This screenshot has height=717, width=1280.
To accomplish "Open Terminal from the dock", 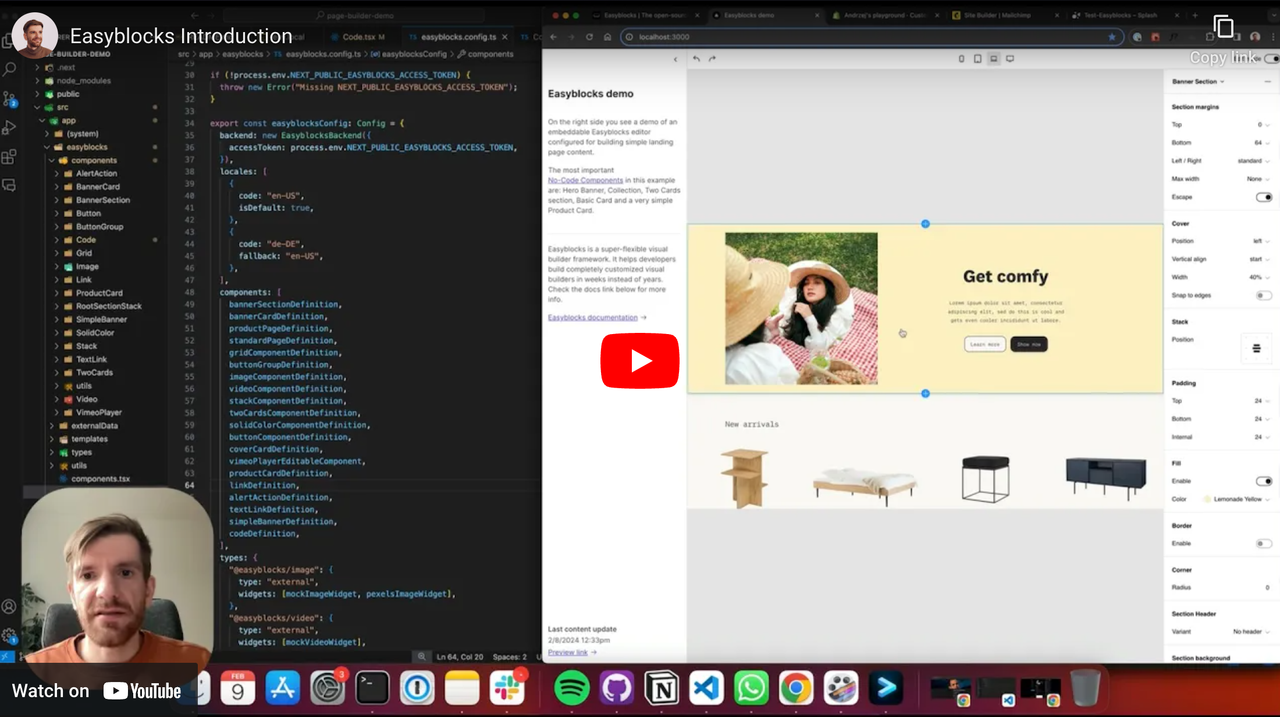I will click(x=373, y=688).
